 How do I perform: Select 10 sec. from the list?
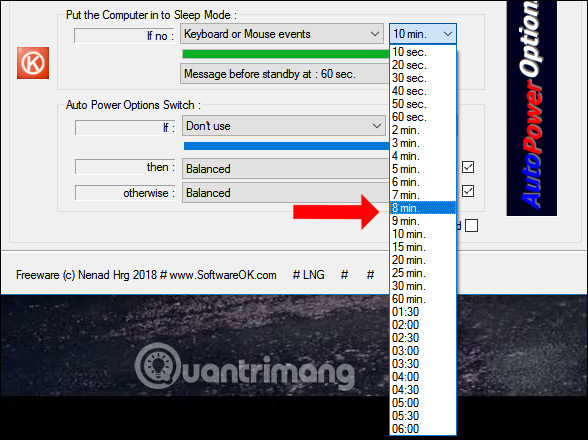423,52
